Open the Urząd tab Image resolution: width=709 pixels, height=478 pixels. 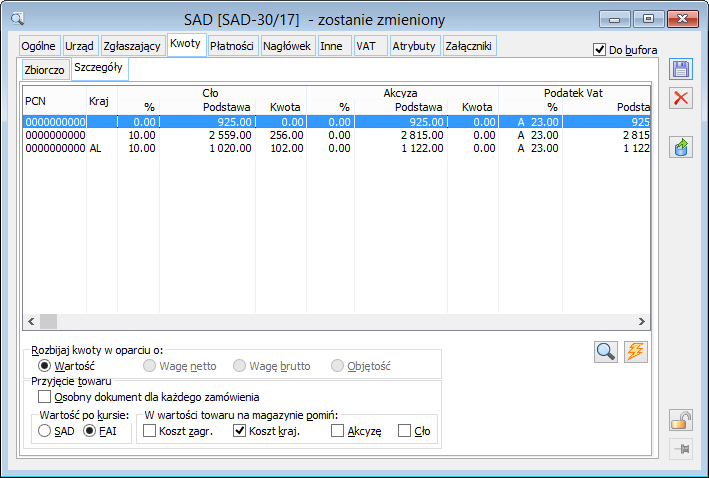coord(79,46)
